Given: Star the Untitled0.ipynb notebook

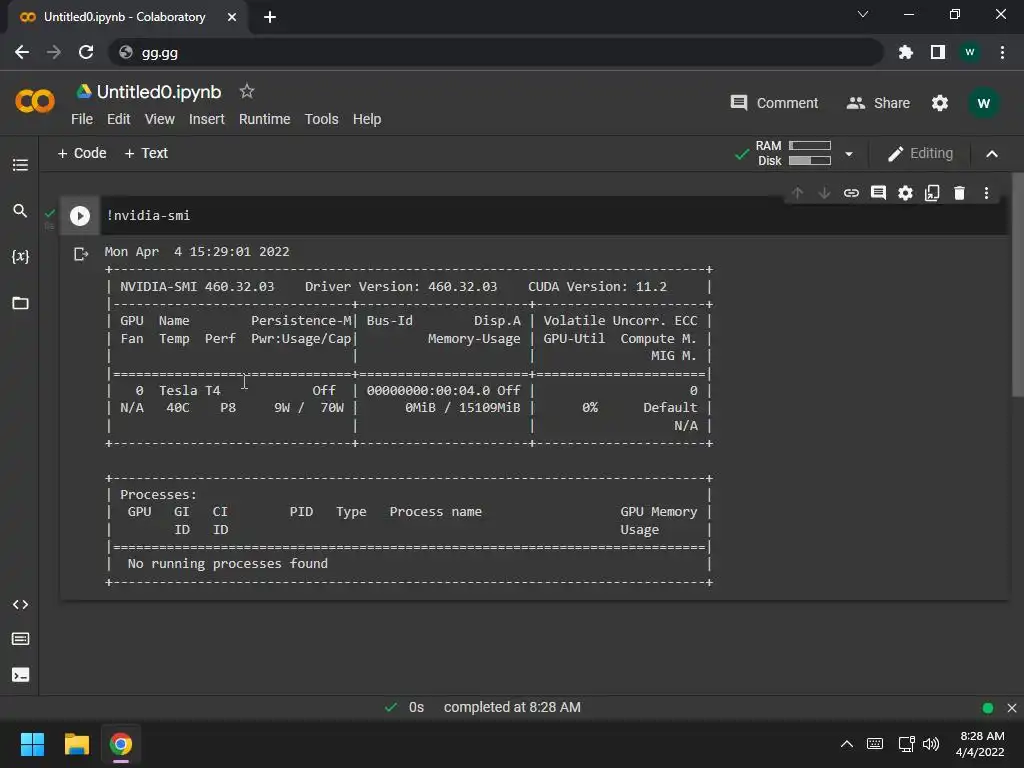Looking at the screenshot, I should pyautogui.click(x=246, y=91).
